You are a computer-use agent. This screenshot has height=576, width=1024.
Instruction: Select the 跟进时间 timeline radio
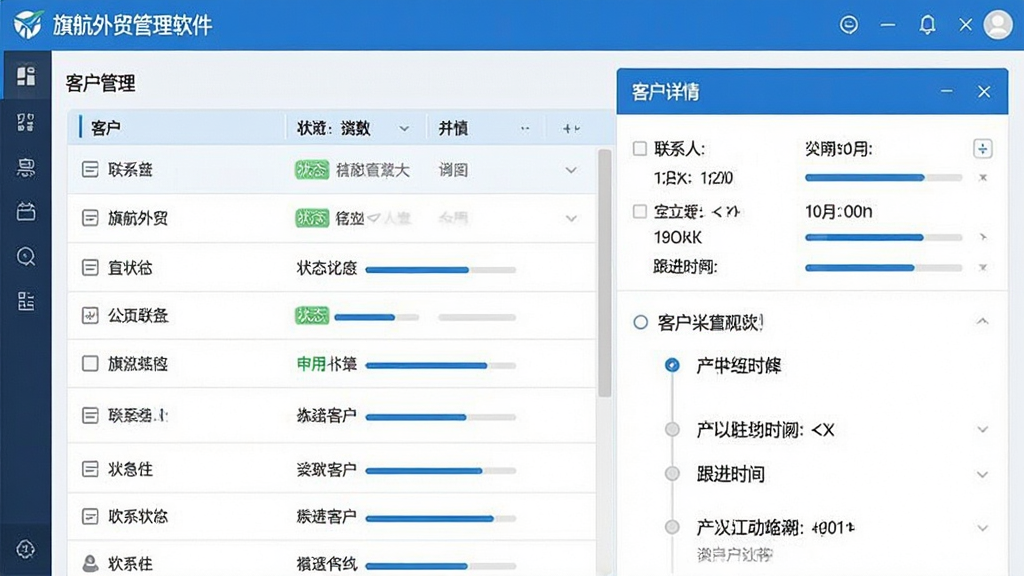pyautogui.click(x=672, y=473)
